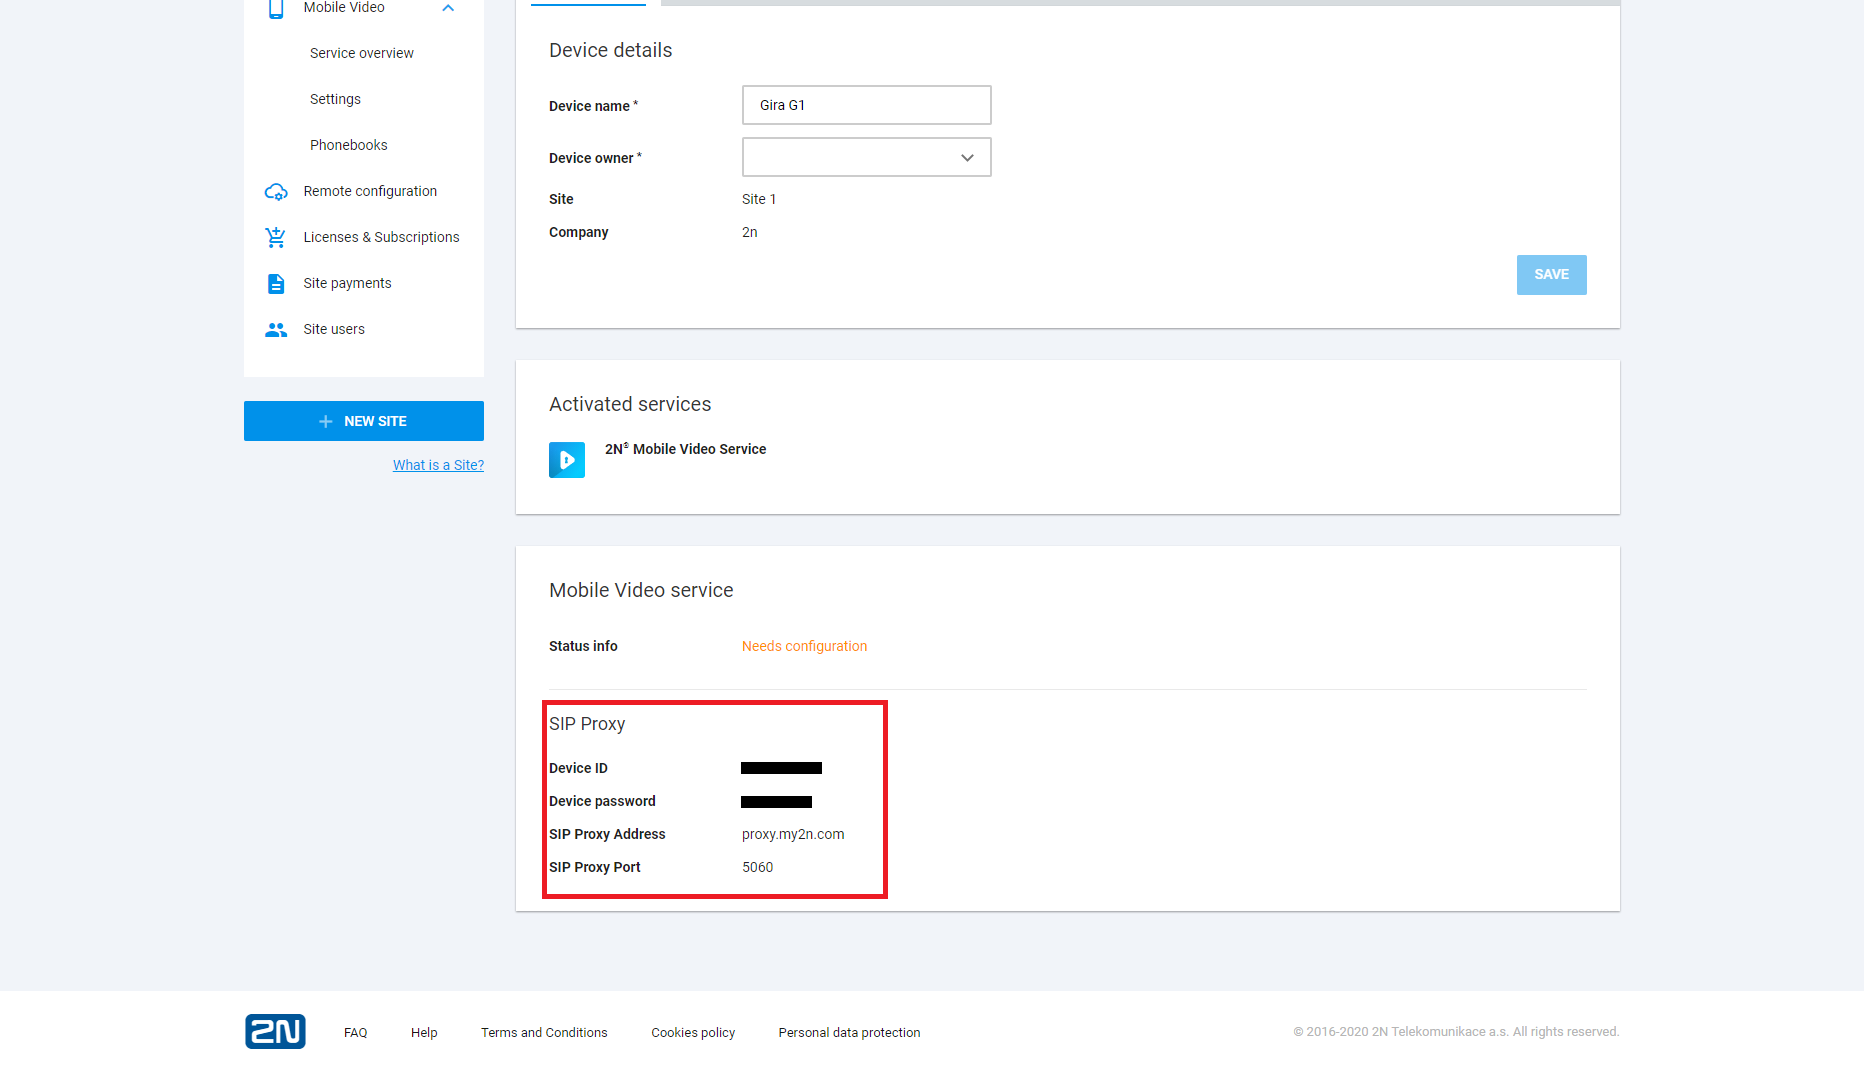Go to Settings under Mobile Video
Image resolution: width=1864 pixels, height=1070 pixels.
tap(335, 100)
